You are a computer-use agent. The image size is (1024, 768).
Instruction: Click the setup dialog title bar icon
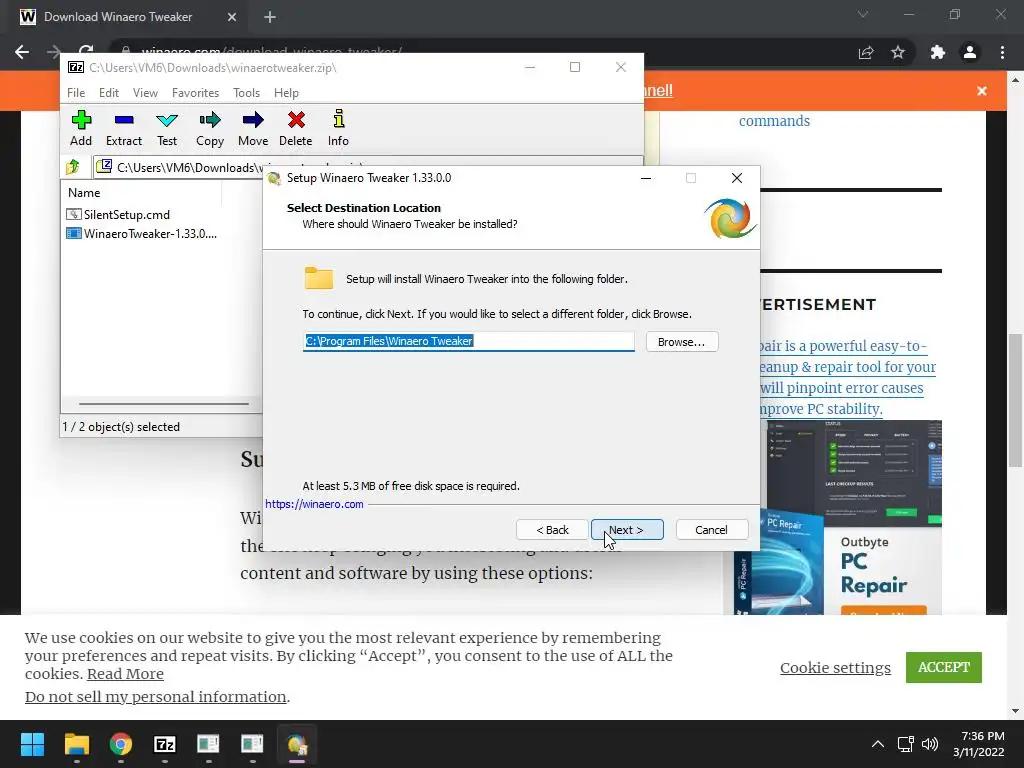(275, 178)
